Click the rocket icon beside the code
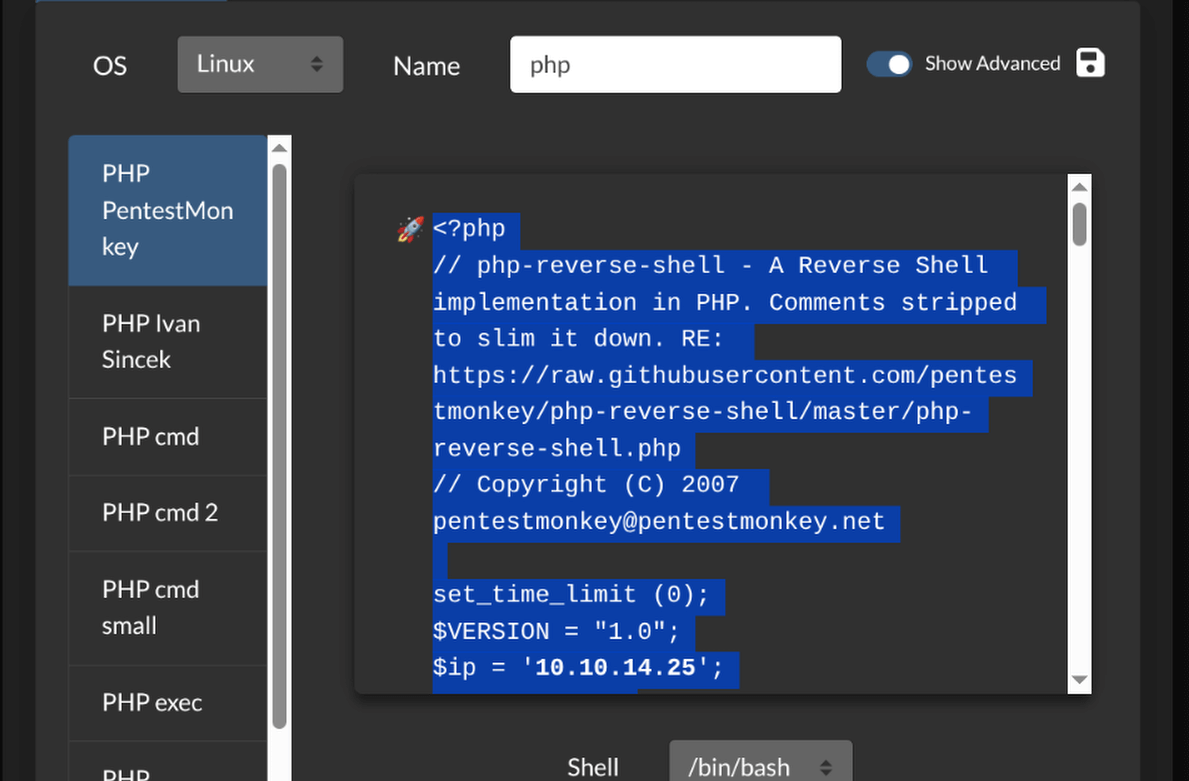 point(410,229)
